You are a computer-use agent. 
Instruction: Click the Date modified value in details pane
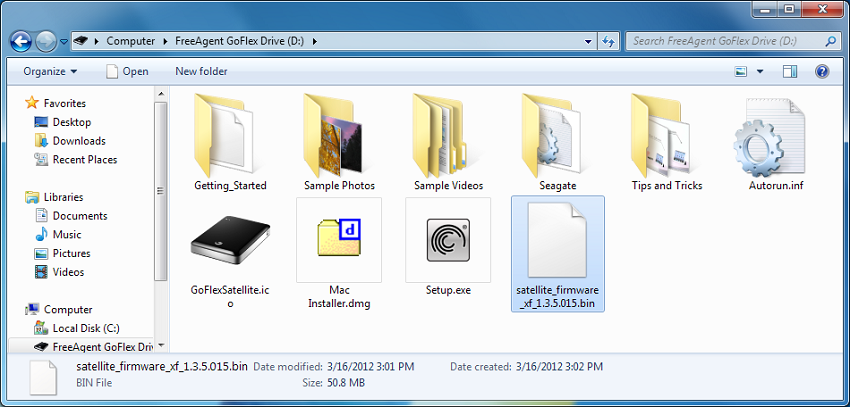pos(371,367)
